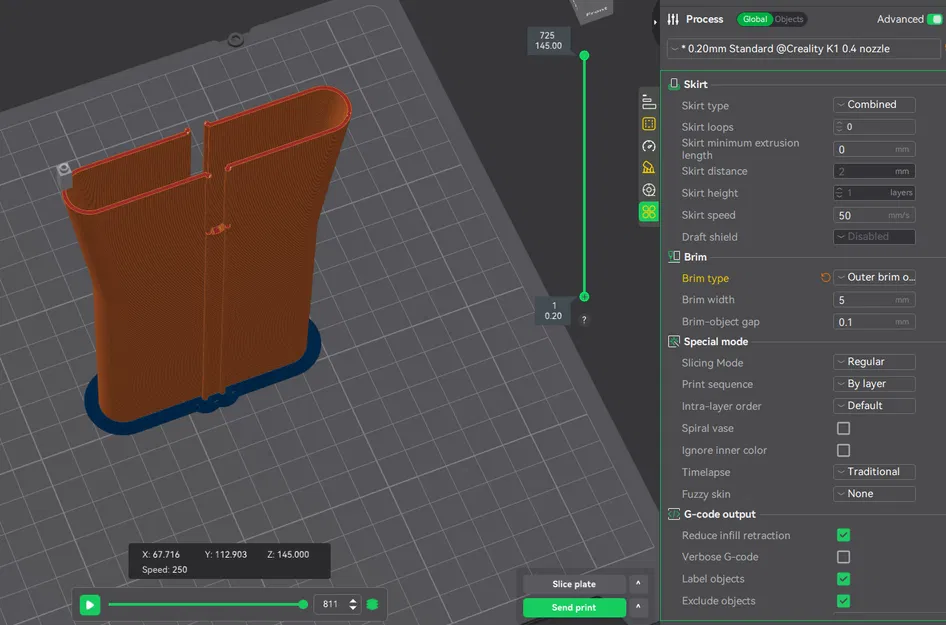The width and height of the screenshot is (946, 625).
Task: Open the Print sequence dropdown
Action: coord(874,384)
